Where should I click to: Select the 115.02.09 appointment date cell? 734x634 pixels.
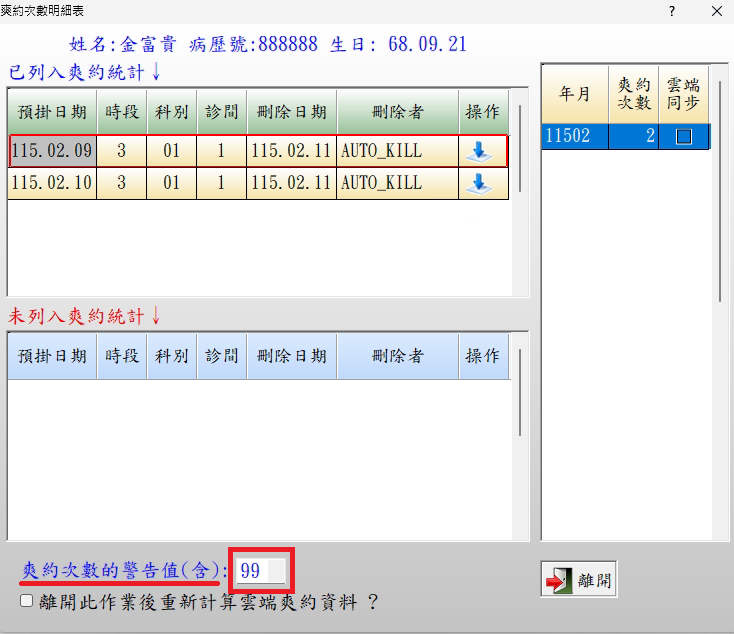pos(52,152)
